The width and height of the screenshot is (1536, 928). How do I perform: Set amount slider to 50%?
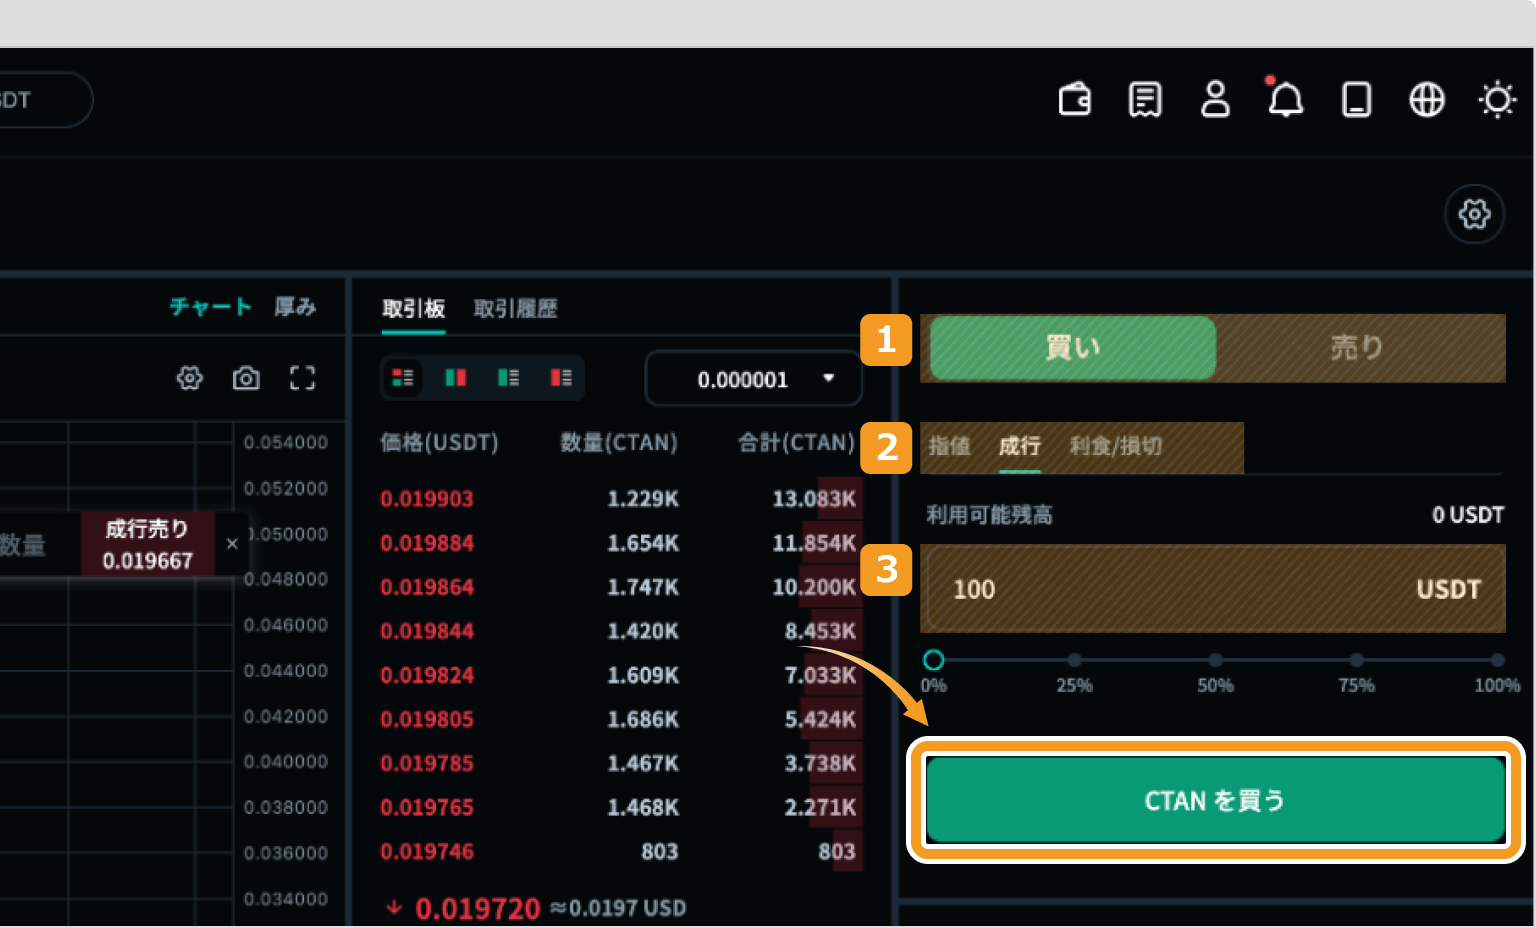point(1215,660)
